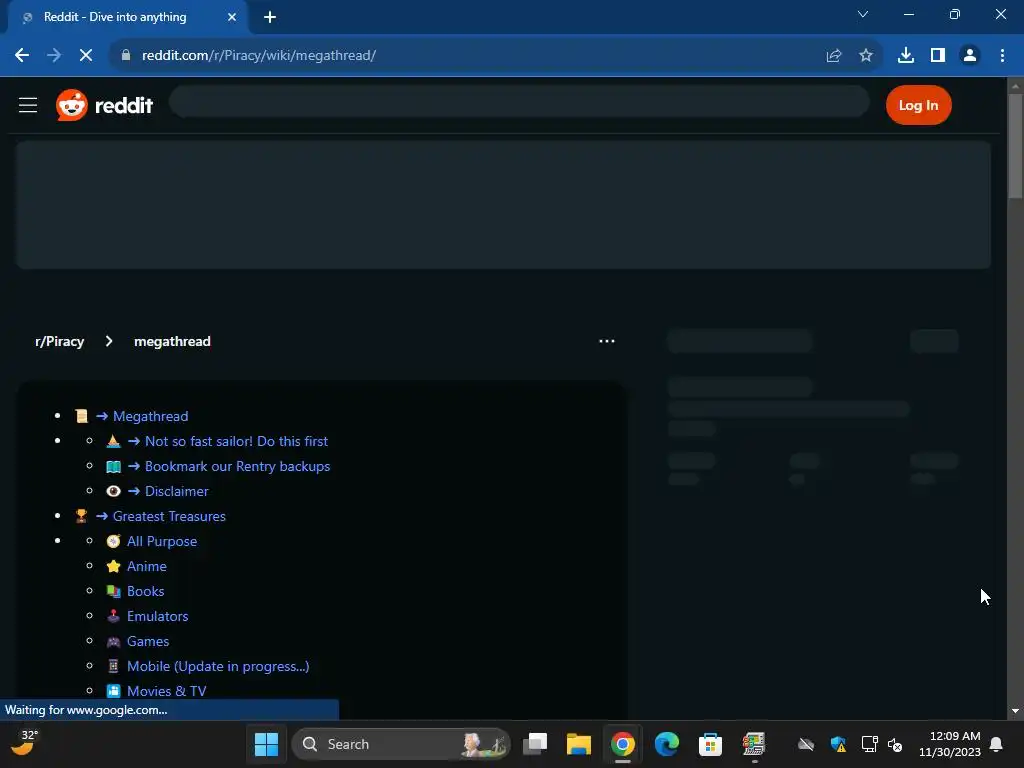
Task: Open the Reddit hamburger menu
Action: (27, 105)
